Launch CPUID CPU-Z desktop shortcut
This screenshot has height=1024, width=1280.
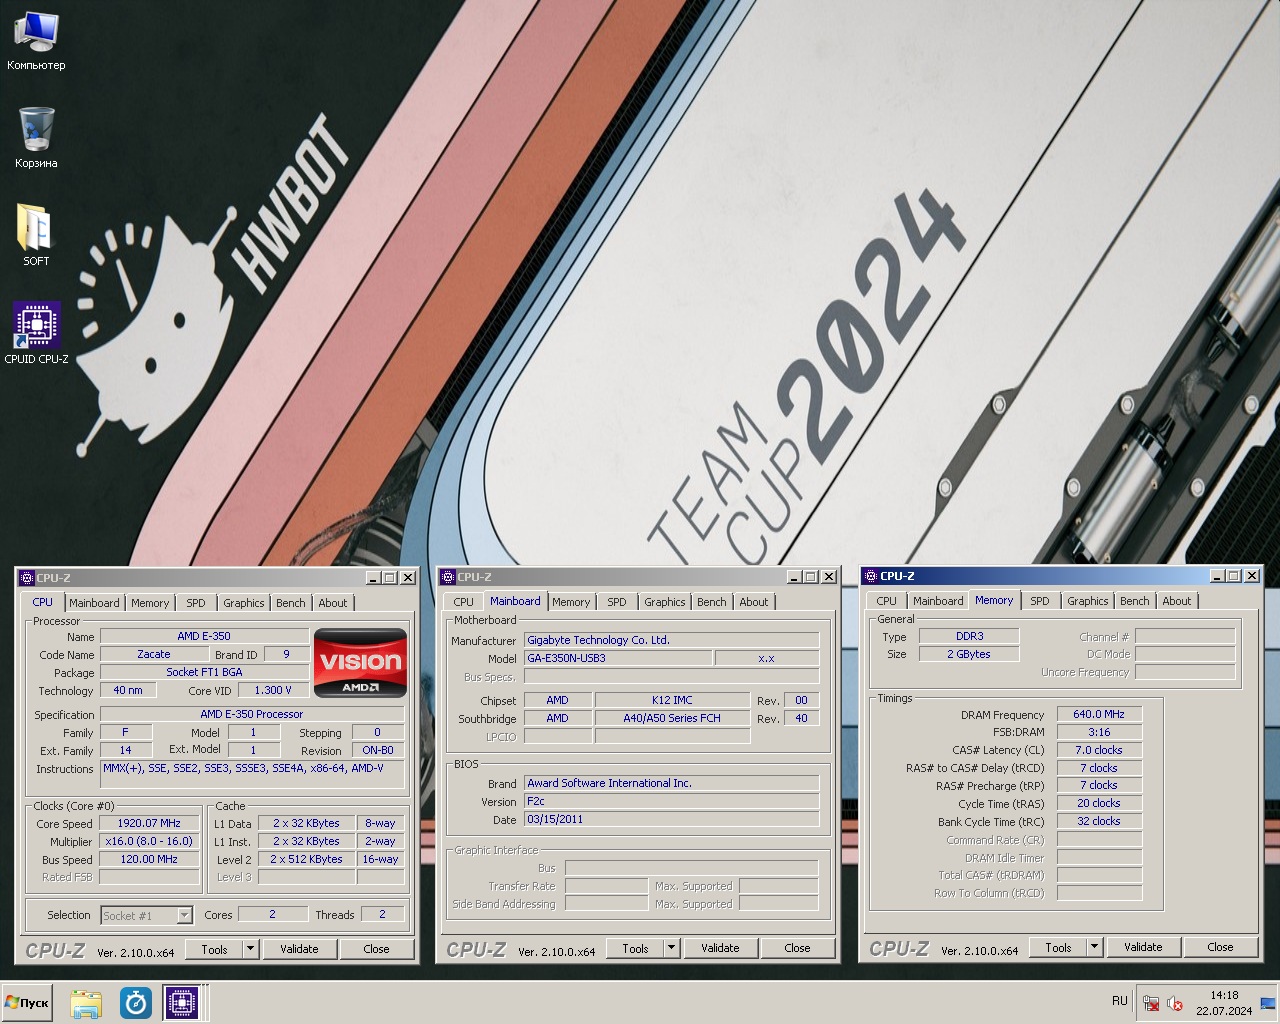[36, 333]
